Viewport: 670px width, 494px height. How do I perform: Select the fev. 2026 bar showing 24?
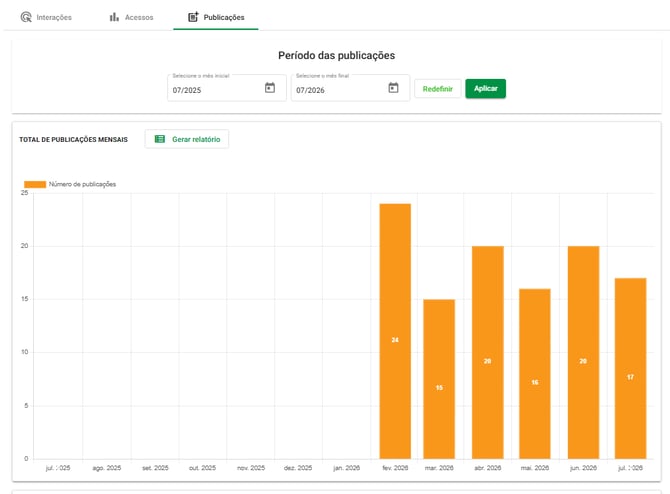click(395, 331)
